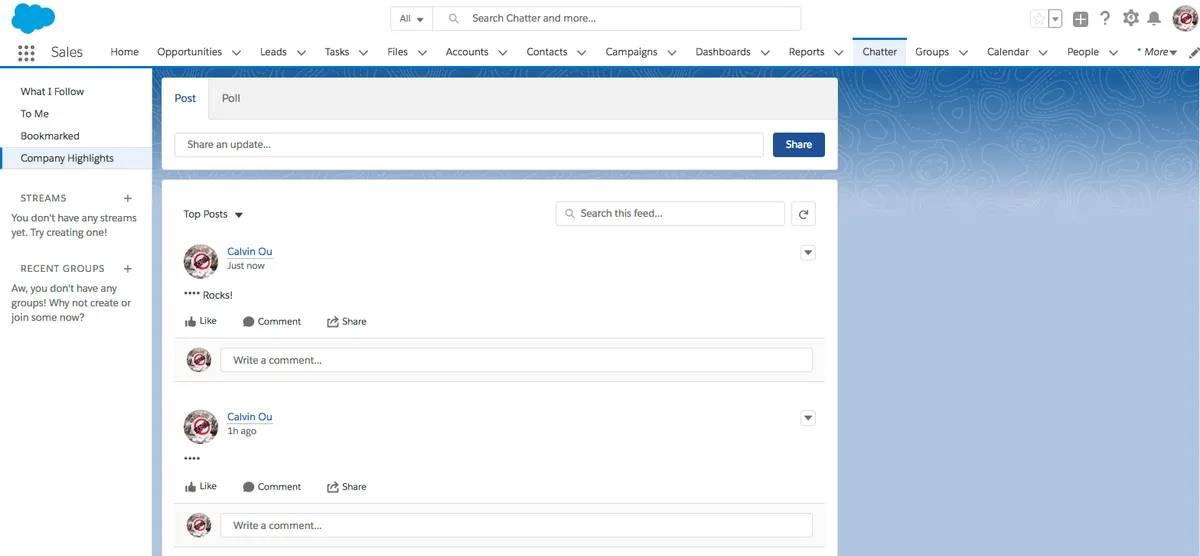Like the "**** Rocks!" post
The height and width of the screenshot is (556, 1200).
coord(201,321)
